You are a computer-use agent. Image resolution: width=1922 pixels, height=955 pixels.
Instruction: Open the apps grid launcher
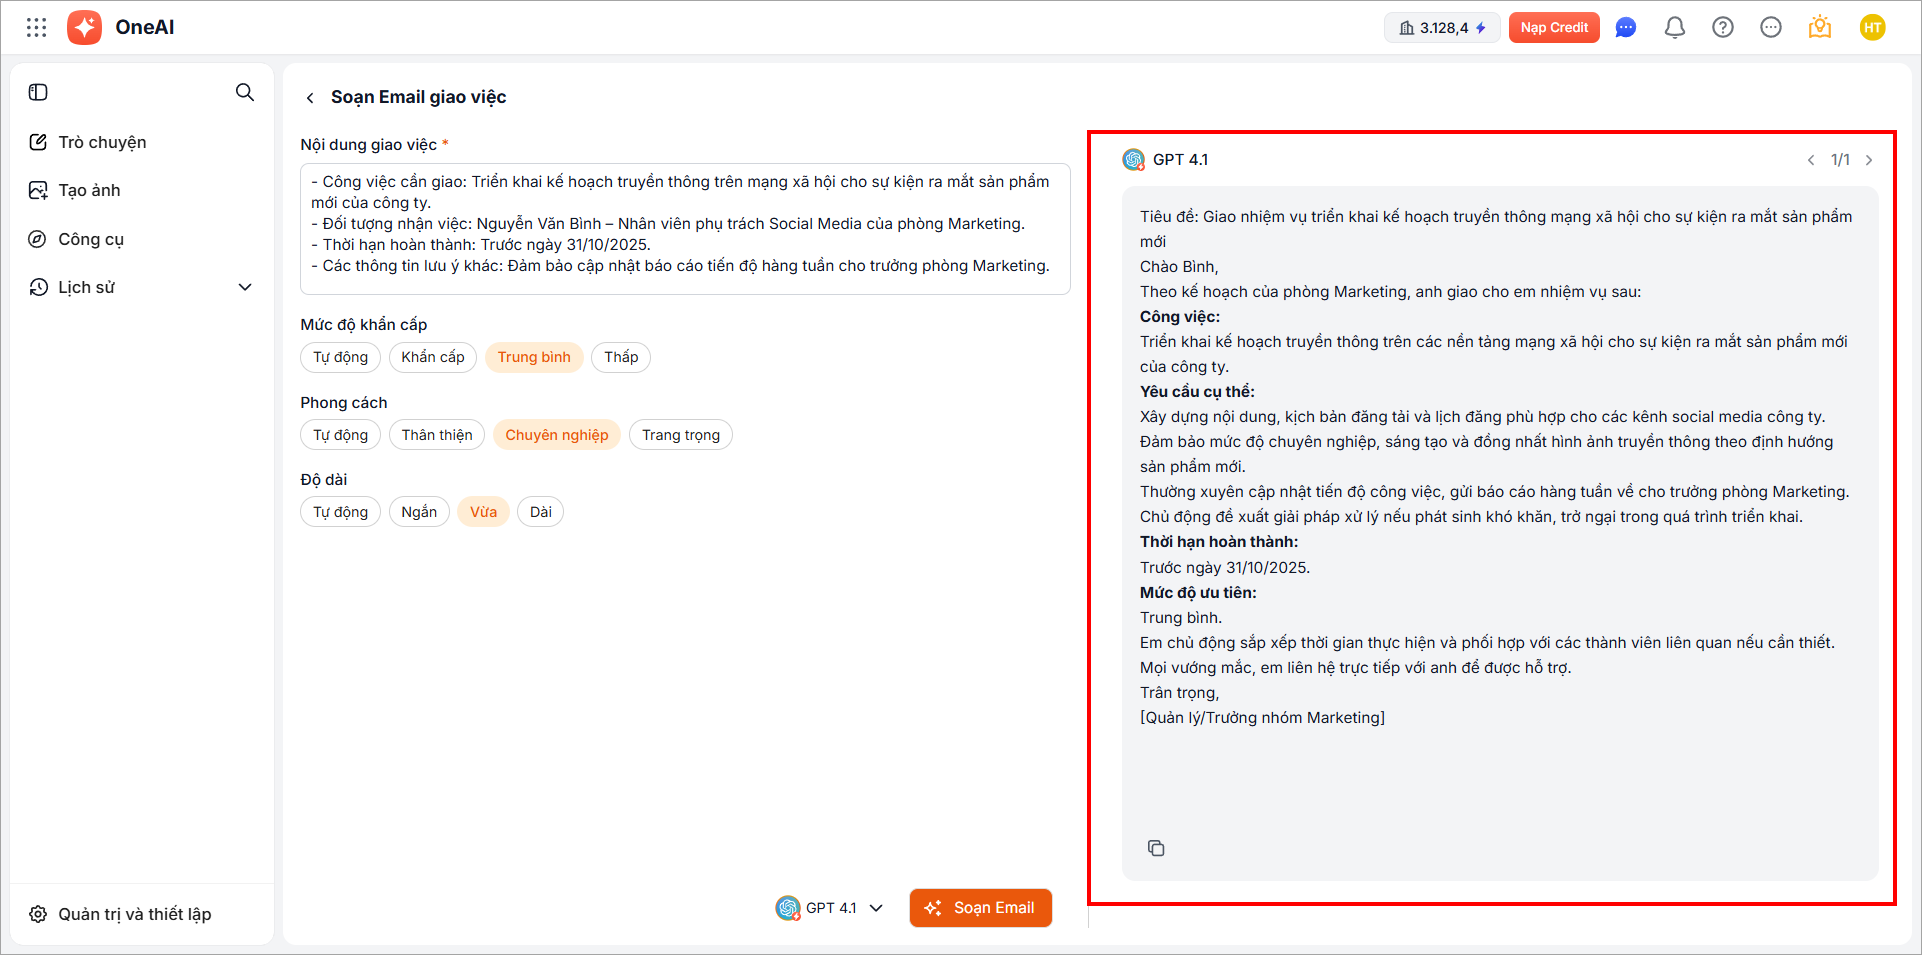click(x=37, y=28)
